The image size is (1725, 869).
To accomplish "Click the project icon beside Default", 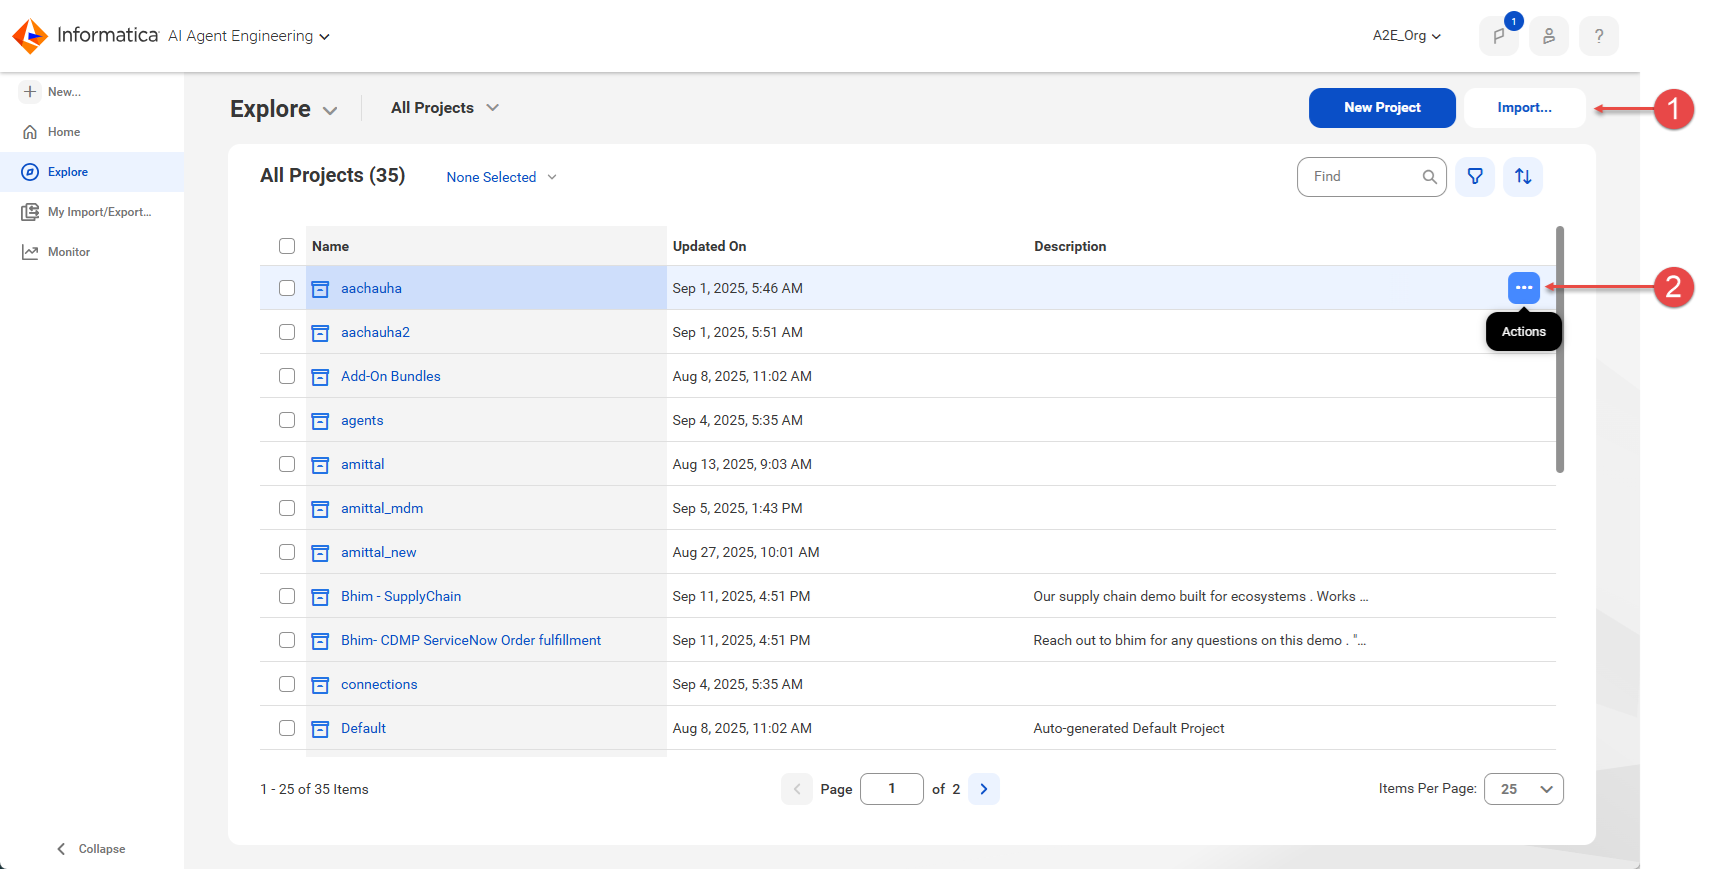I will tap(320, 729).
